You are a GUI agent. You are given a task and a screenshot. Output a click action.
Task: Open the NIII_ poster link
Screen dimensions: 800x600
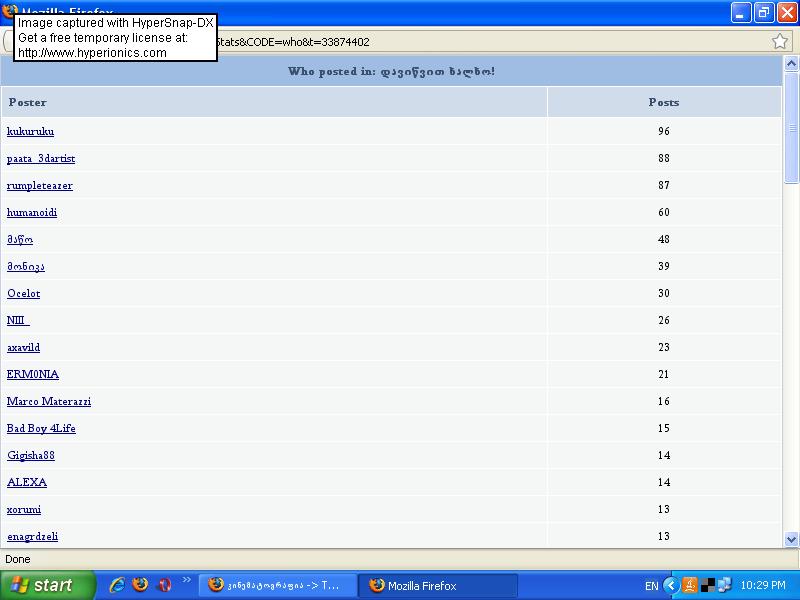[18, 321]
